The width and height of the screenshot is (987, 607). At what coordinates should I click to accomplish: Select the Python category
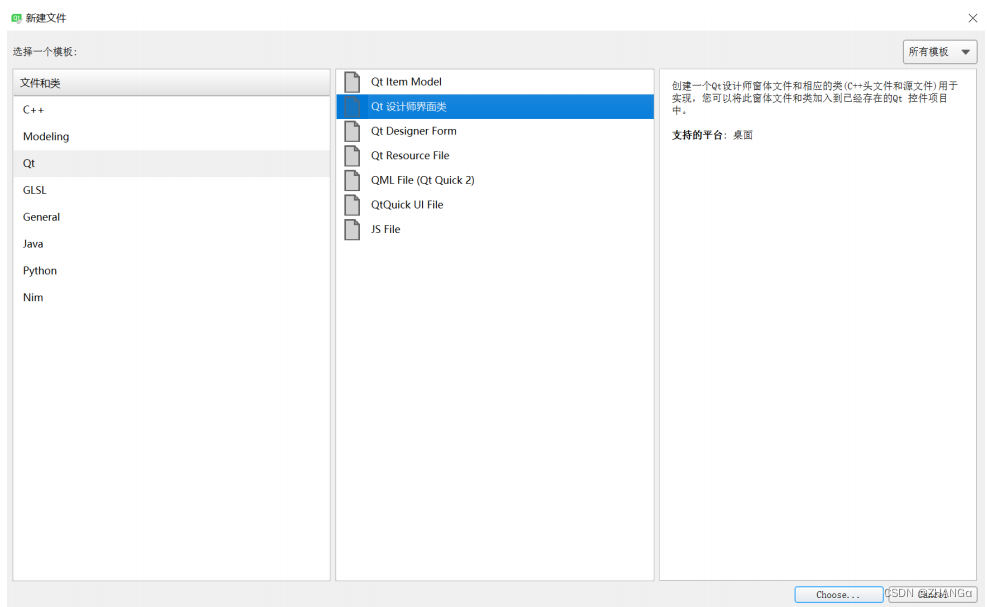tap(171, 271)
